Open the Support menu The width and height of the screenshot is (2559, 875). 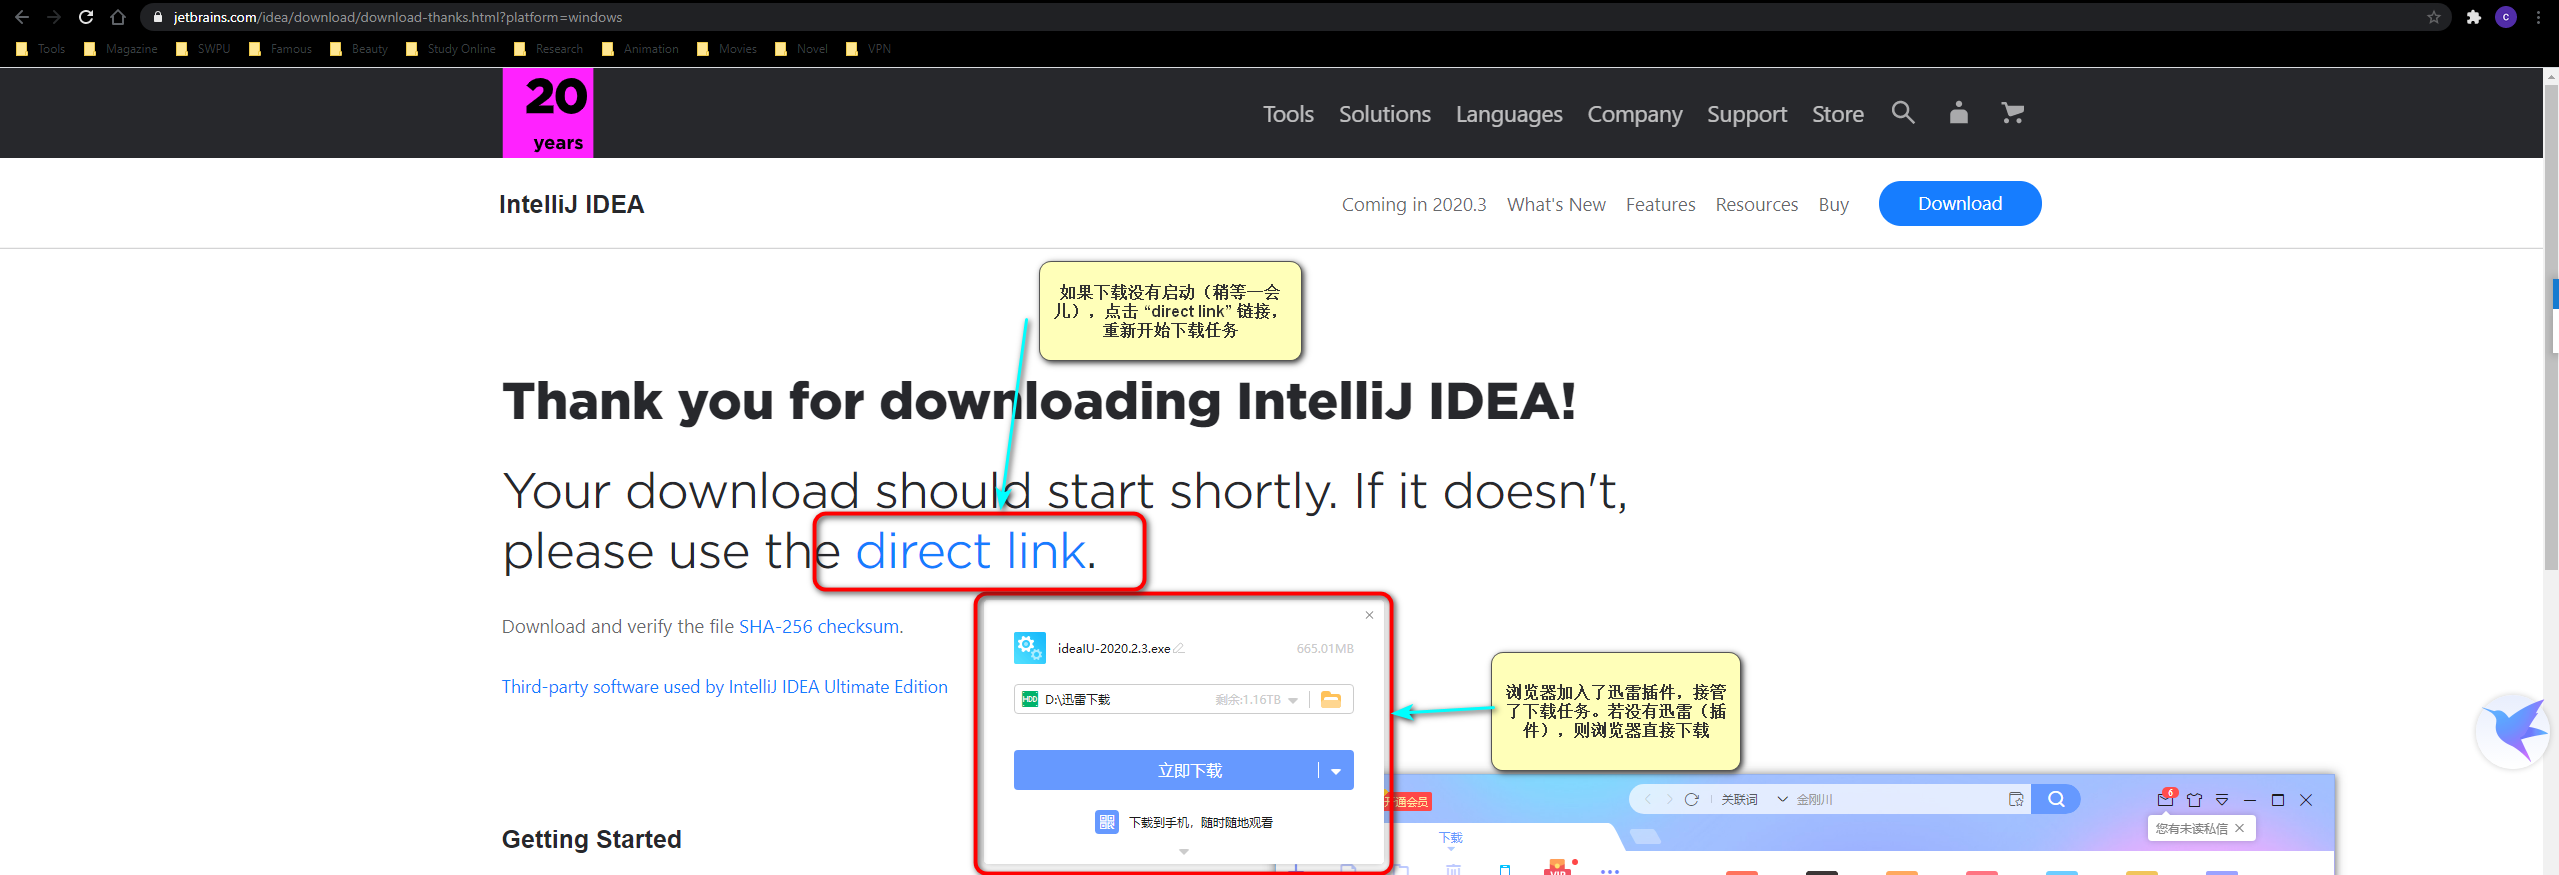click(1747, 114)
